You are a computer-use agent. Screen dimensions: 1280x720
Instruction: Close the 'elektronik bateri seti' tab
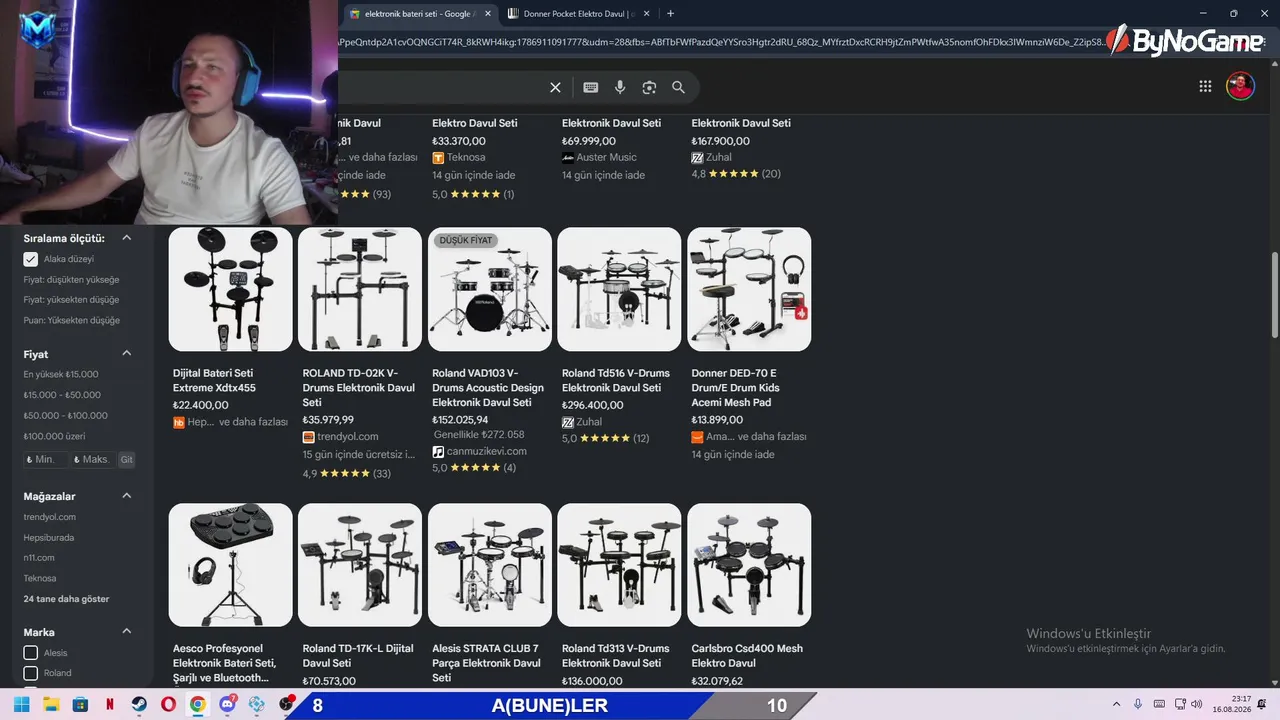point(488,14)
